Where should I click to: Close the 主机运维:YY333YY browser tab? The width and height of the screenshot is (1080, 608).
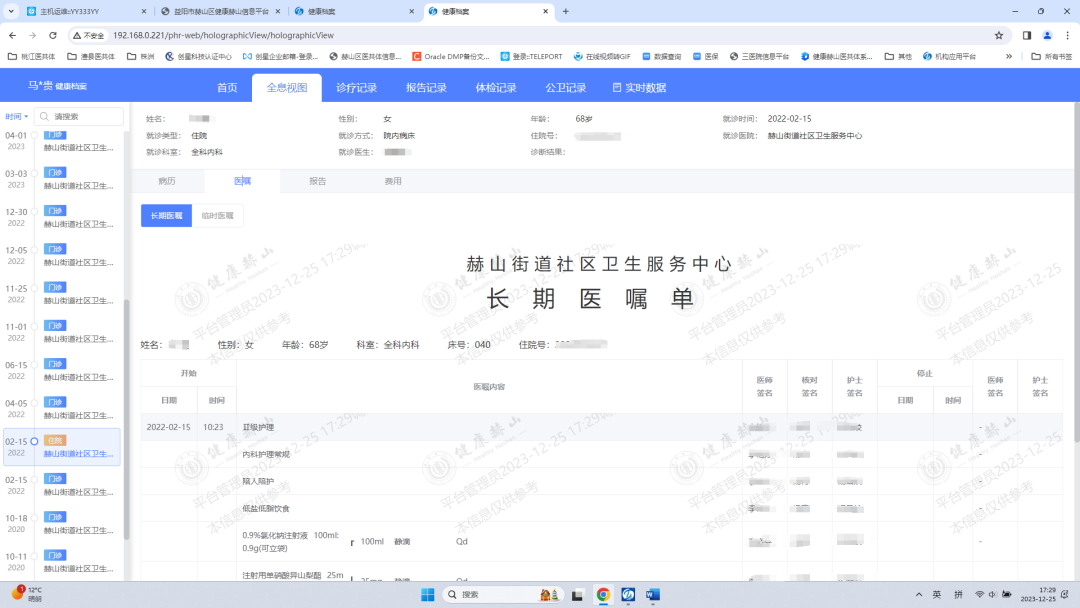[143, 11]
